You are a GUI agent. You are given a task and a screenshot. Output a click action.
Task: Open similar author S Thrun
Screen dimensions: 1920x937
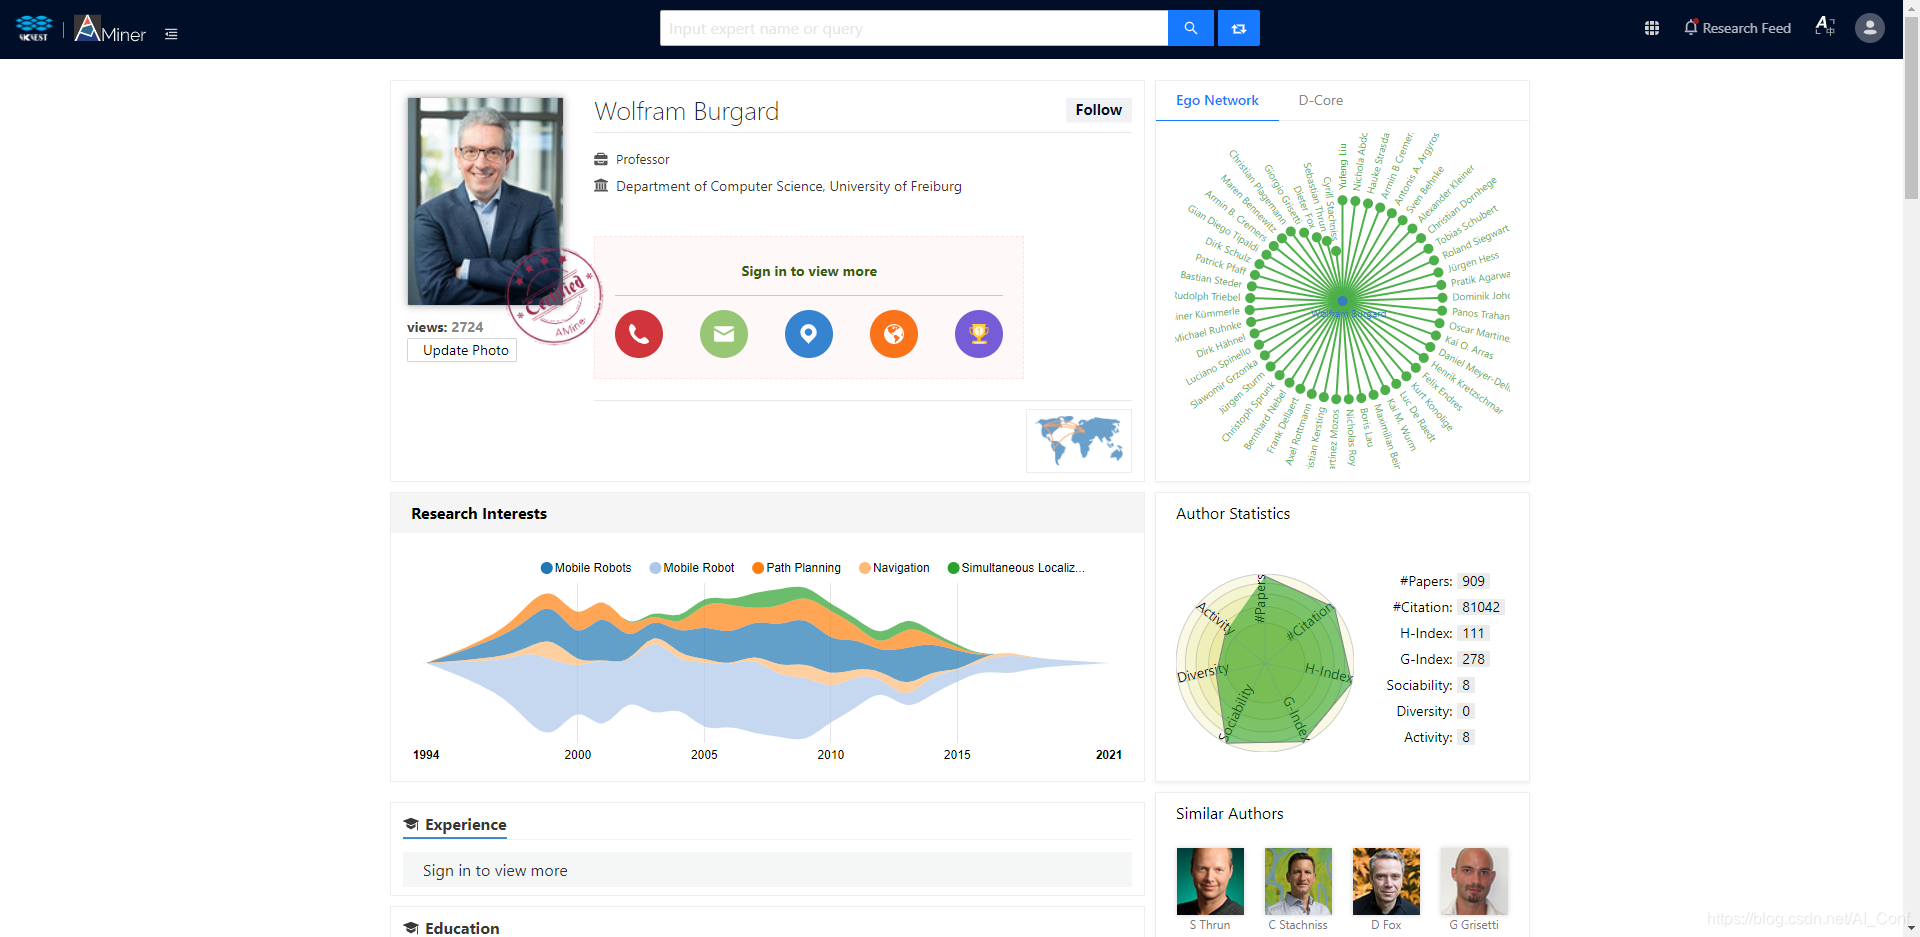(1210, 889)
